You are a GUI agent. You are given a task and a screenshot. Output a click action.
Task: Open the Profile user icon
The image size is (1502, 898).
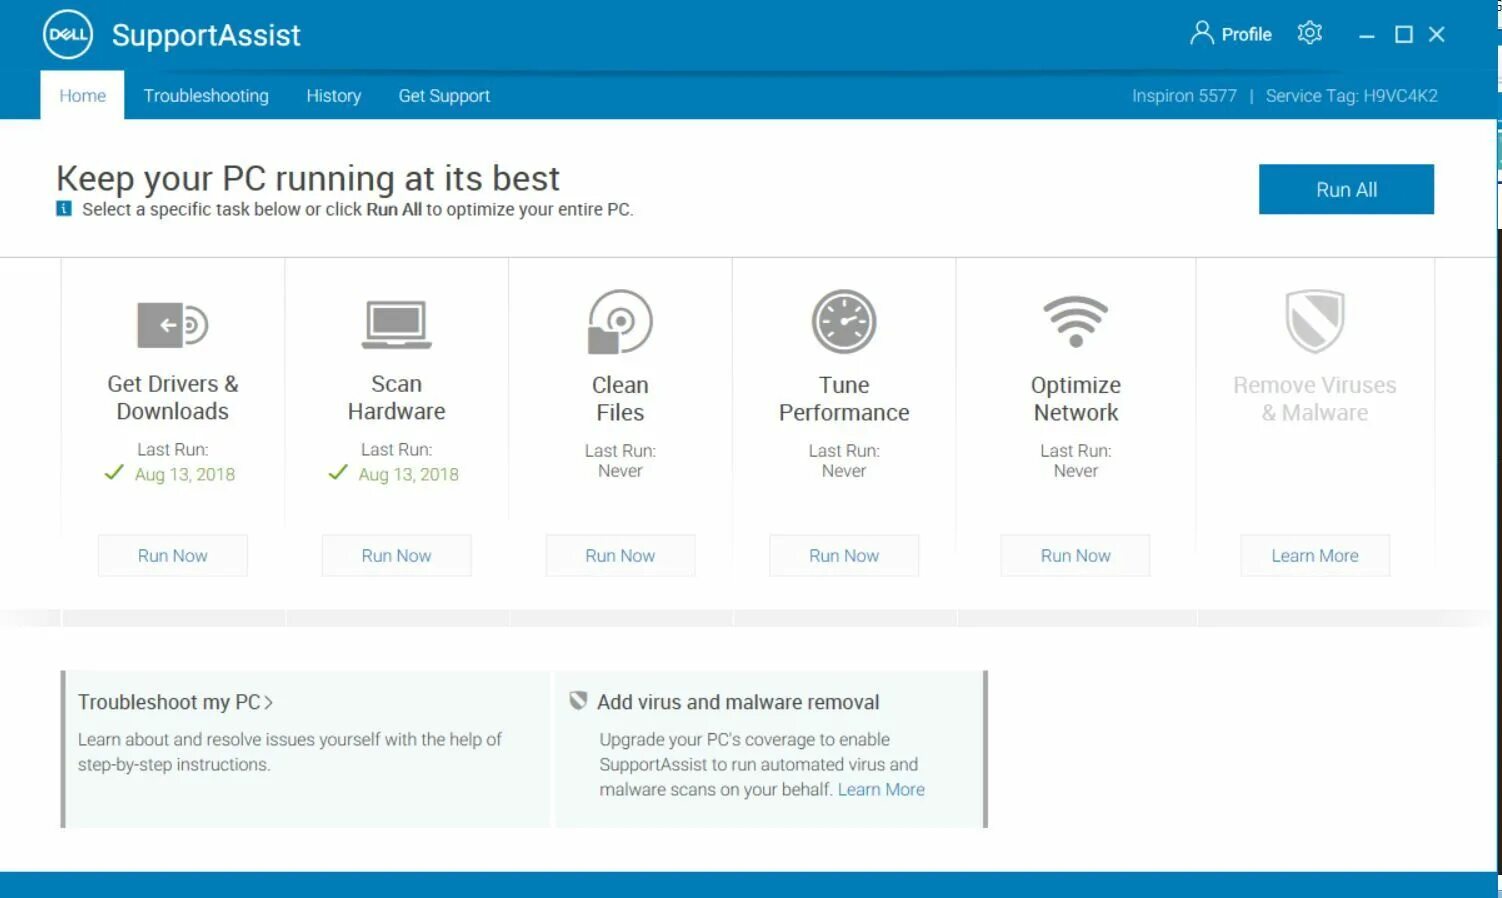coord(1201,33)
